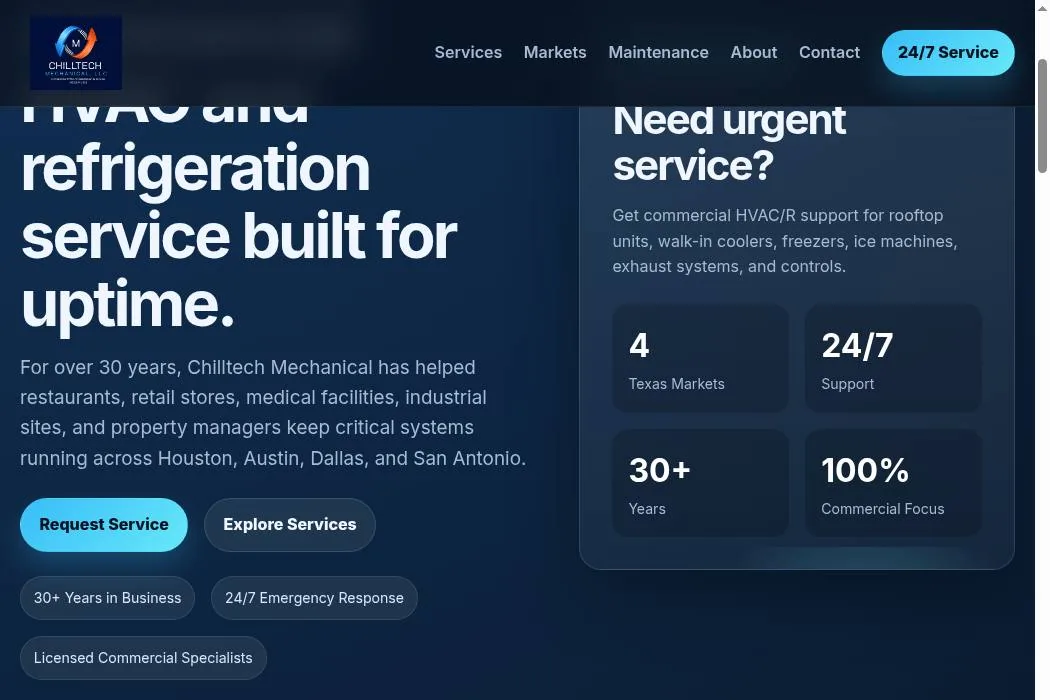The image size is (1050, 700).
Task: Click the Request Service button
Action: click(x=104, y=524)
